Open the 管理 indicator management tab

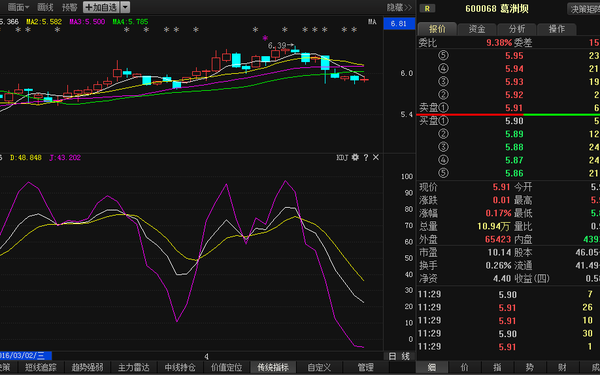pyautogui.click(x=365, y=367)
